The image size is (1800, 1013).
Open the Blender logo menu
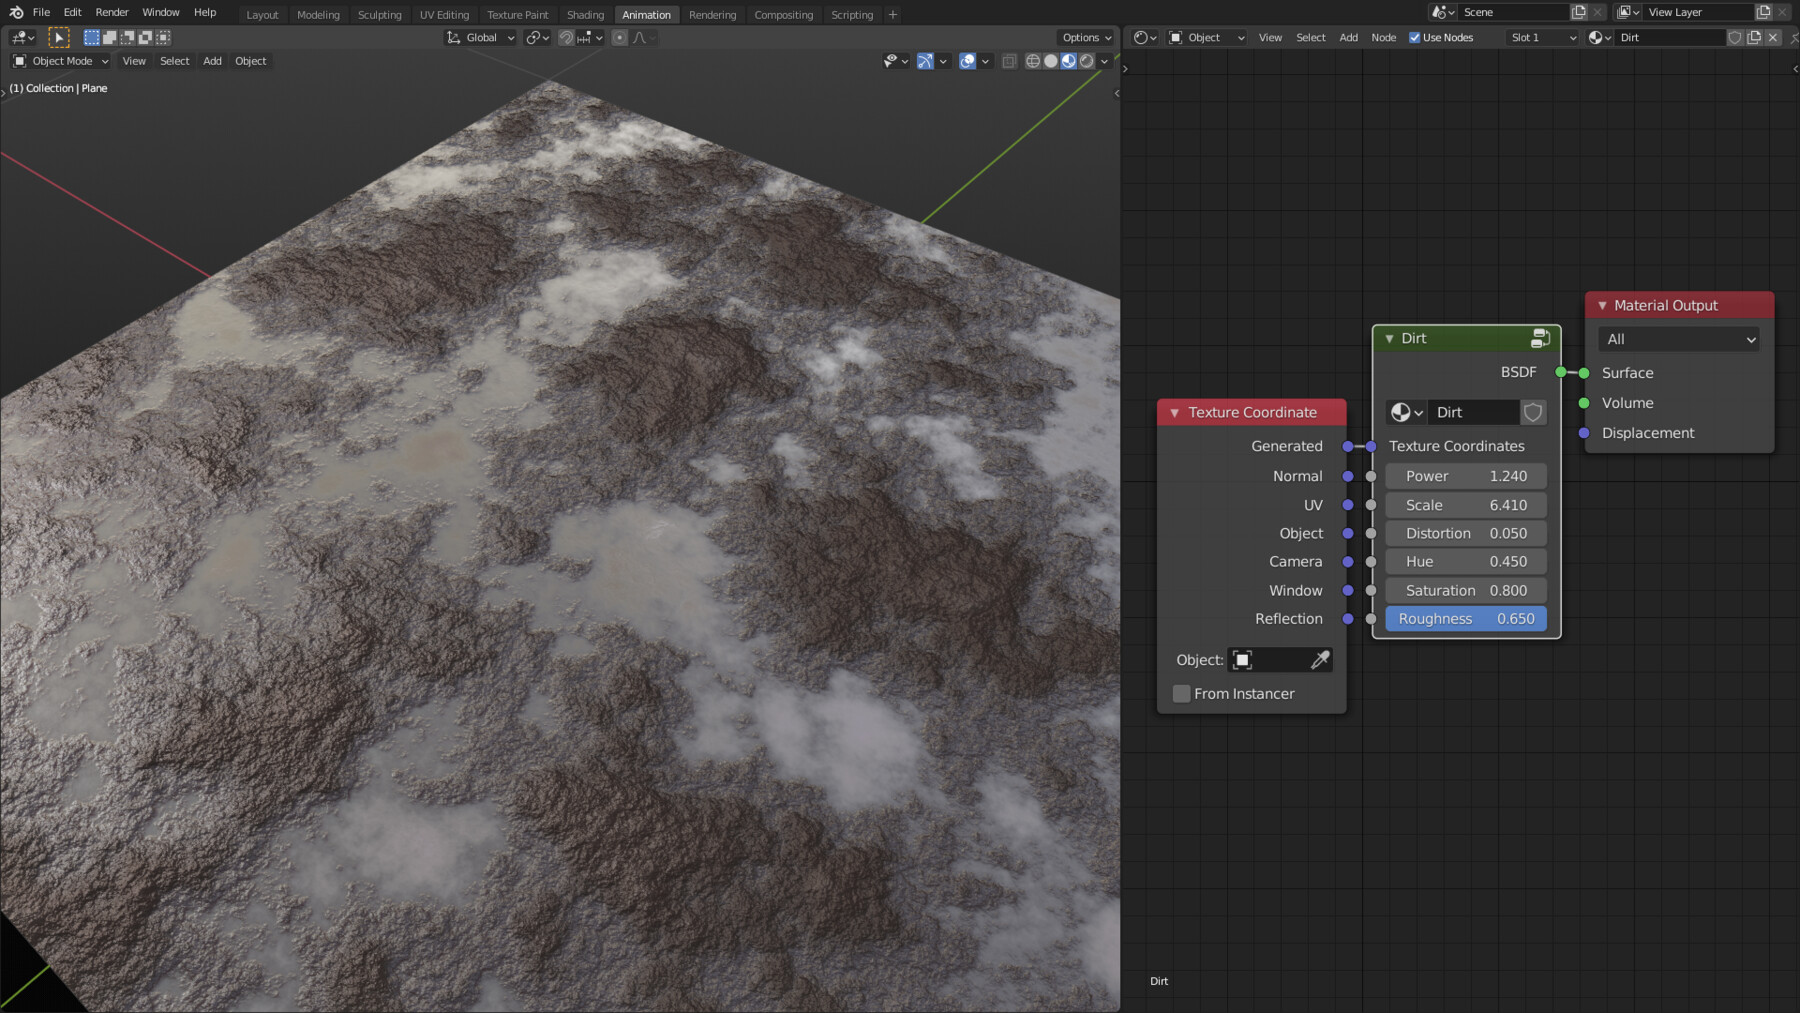click(16, 12)
